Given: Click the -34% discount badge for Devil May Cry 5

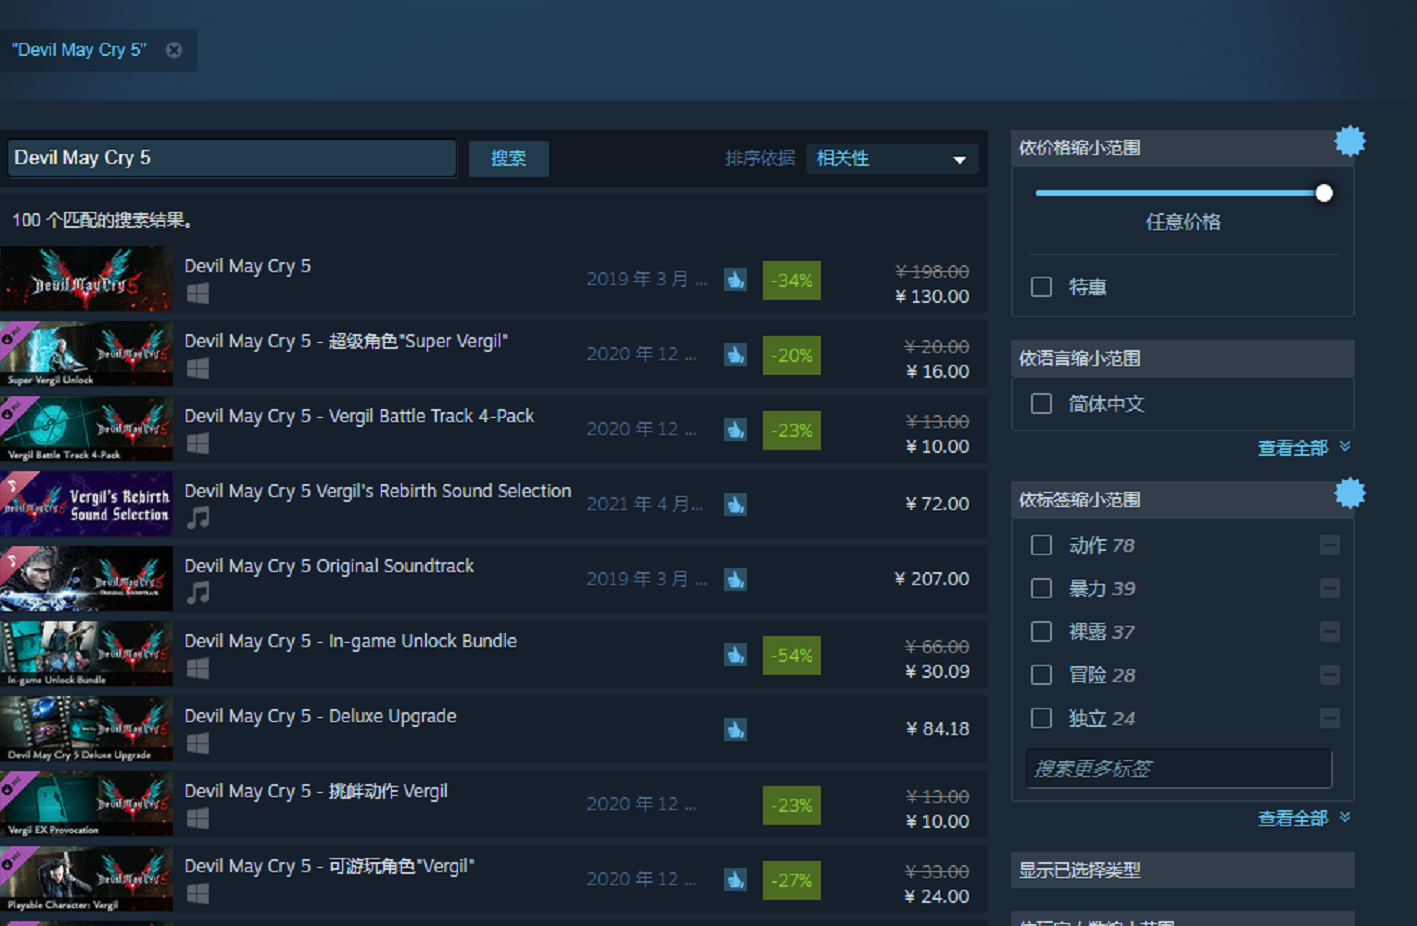Looking at the screenshot, I should (791, 280).
